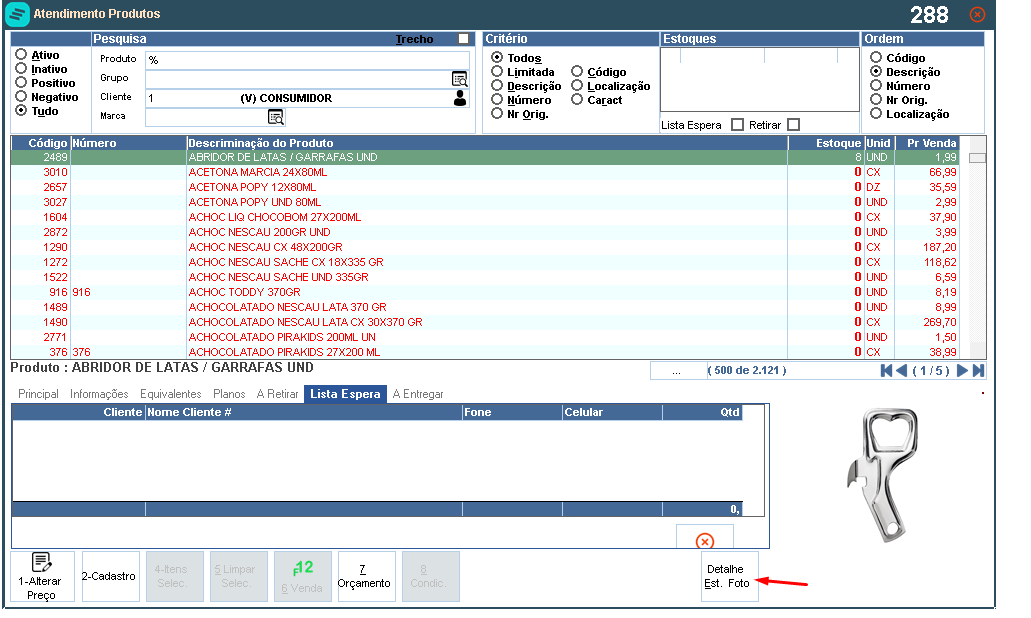The image size is (1031, 618).
Task: Go to previous page arrow
Action: click(x=901, y=371)
